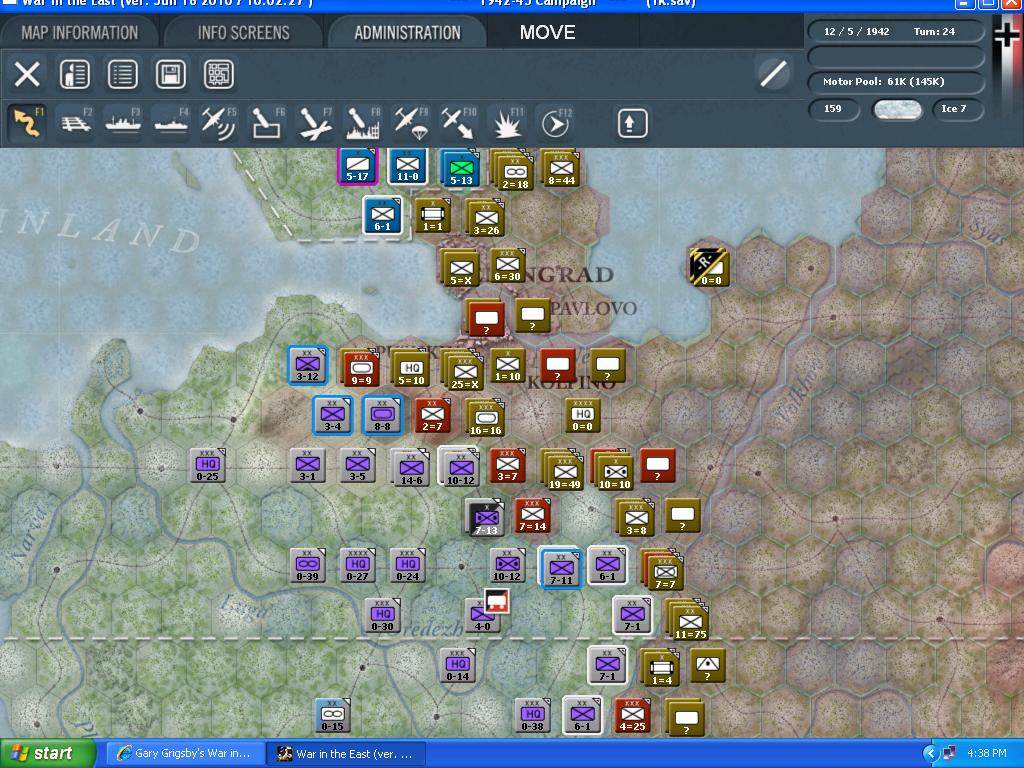Select German unit 8-8 counter
This screenshot has width=1024, height=768.
[383, 415]
